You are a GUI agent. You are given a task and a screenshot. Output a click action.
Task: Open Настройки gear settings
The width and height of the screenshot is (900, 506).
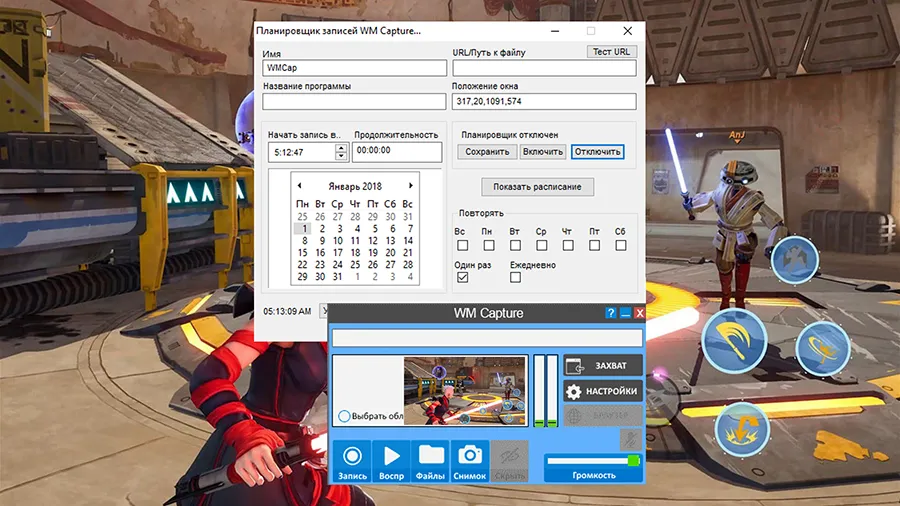[603, 392]
